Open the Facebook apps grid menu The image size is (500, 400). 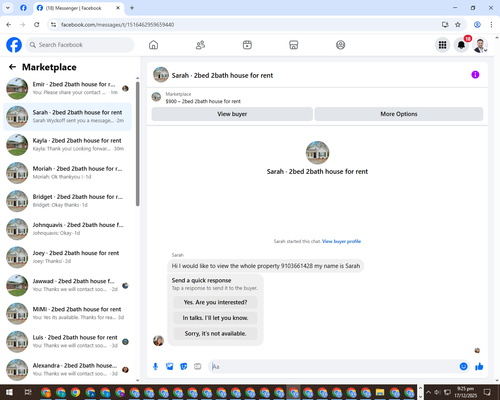pos(442,45)
